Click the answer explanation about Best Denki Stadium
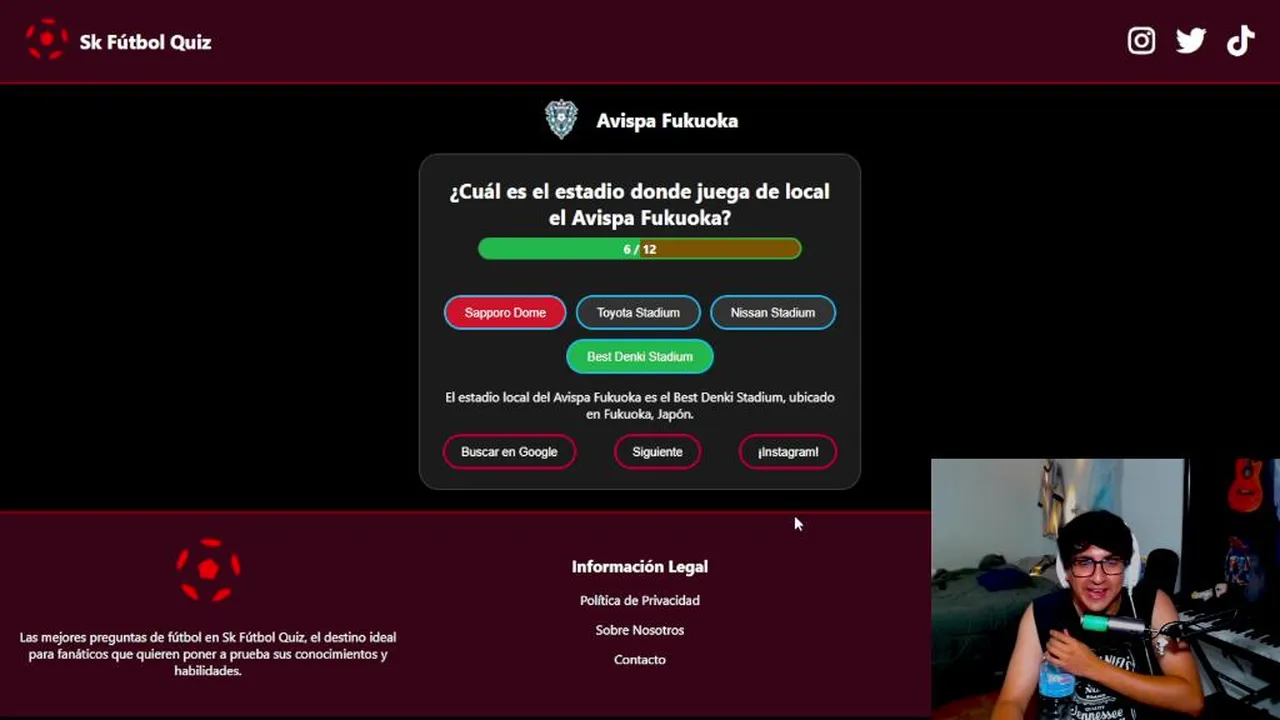1280x720 pixels. click(x=640, y=405)
